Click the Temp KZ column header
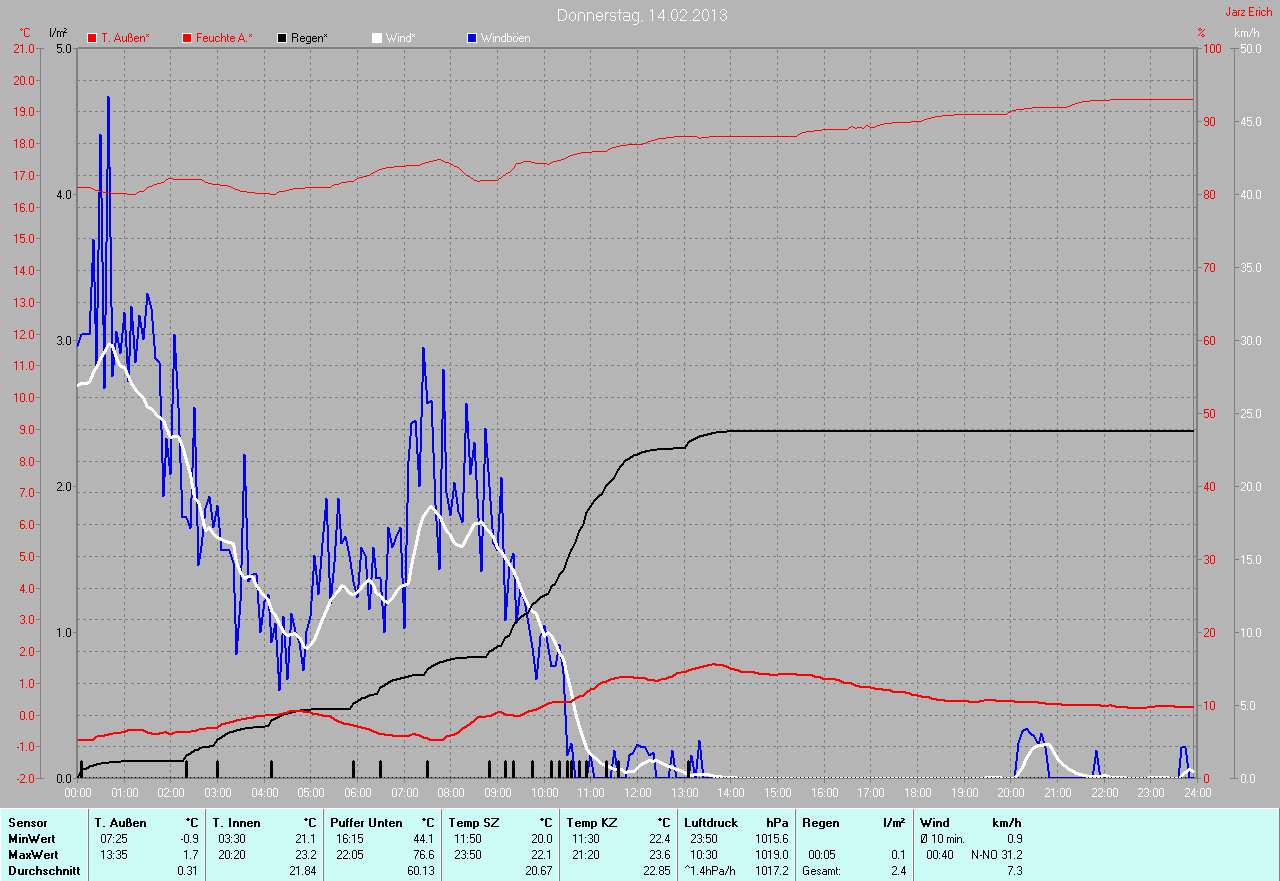Image resolution: width=1280 pixels, height=881 pixels. coord(592,823)
